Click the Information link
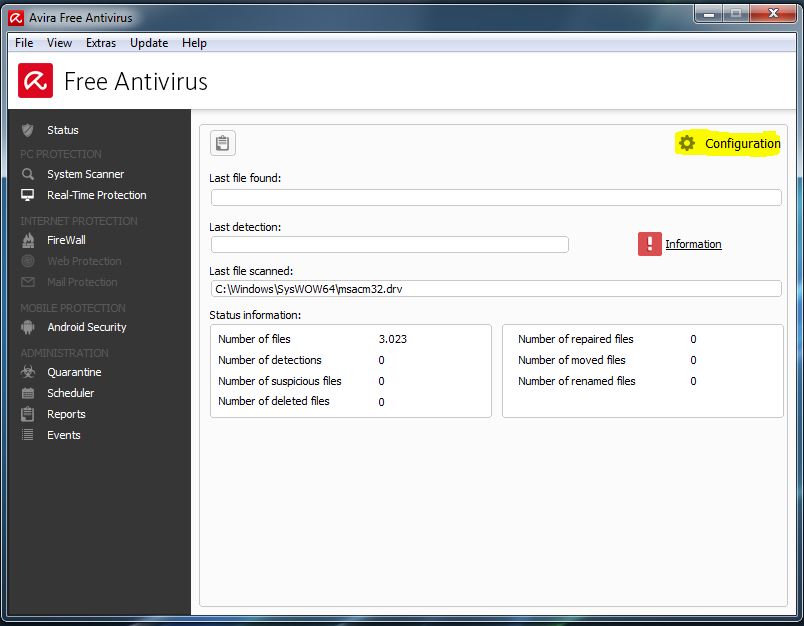This screenshot has height=626, width=804. pos(693,243)
